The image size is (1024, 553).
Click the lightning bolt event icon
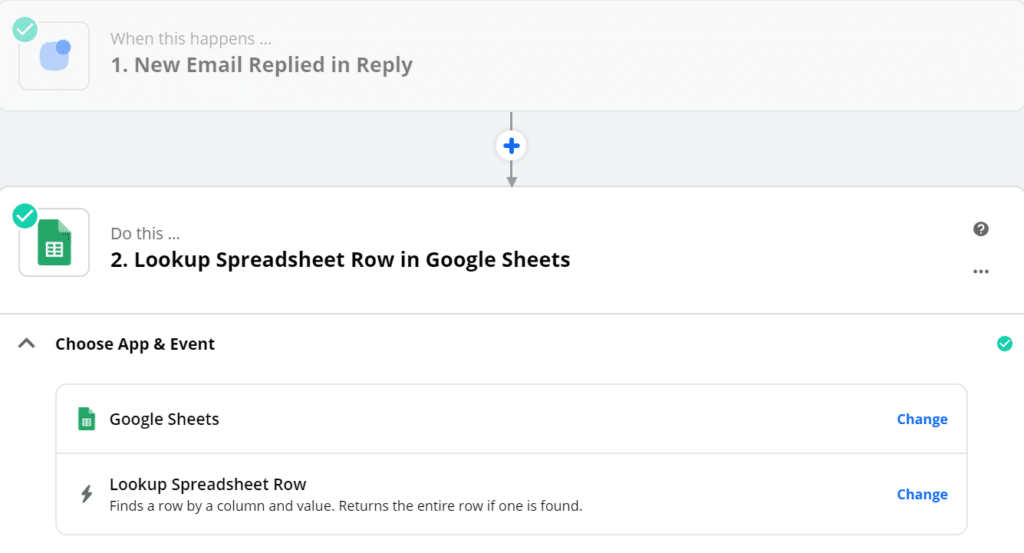pyautogui.click(x=87, y=494)
